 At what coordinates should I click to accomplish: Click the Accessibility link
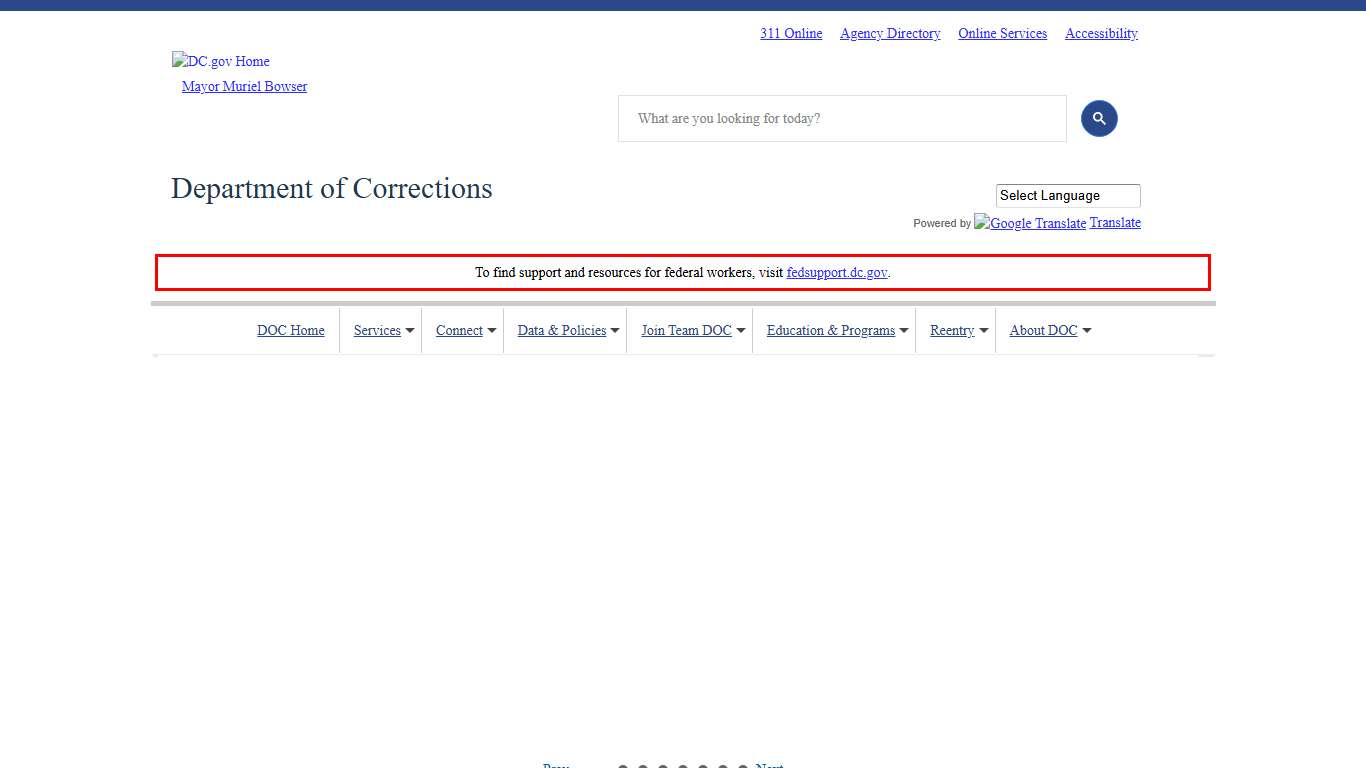click(1101, 34)
